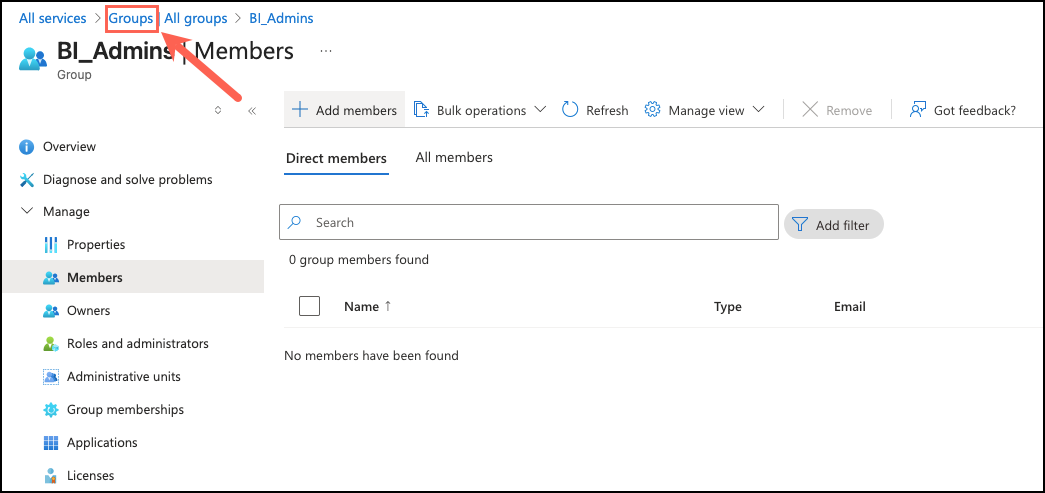Tick the select-all checkbox in table header
1045x493 pixels.
(x=309, y=306)
